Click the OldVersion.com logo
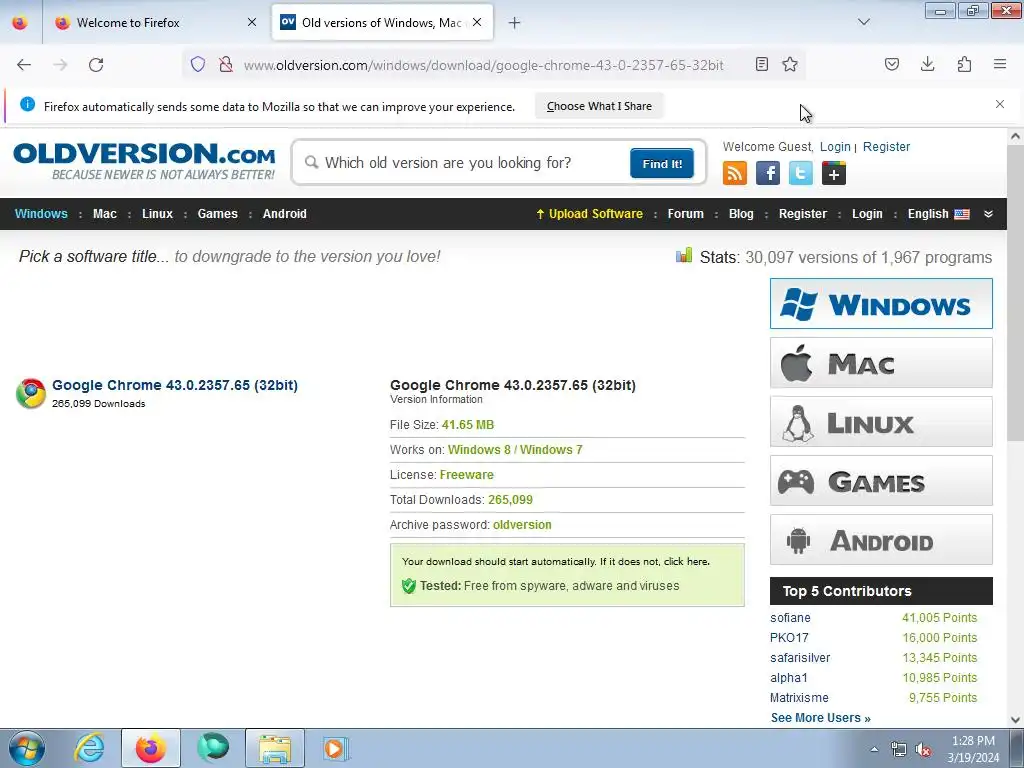 pos(144,161)
